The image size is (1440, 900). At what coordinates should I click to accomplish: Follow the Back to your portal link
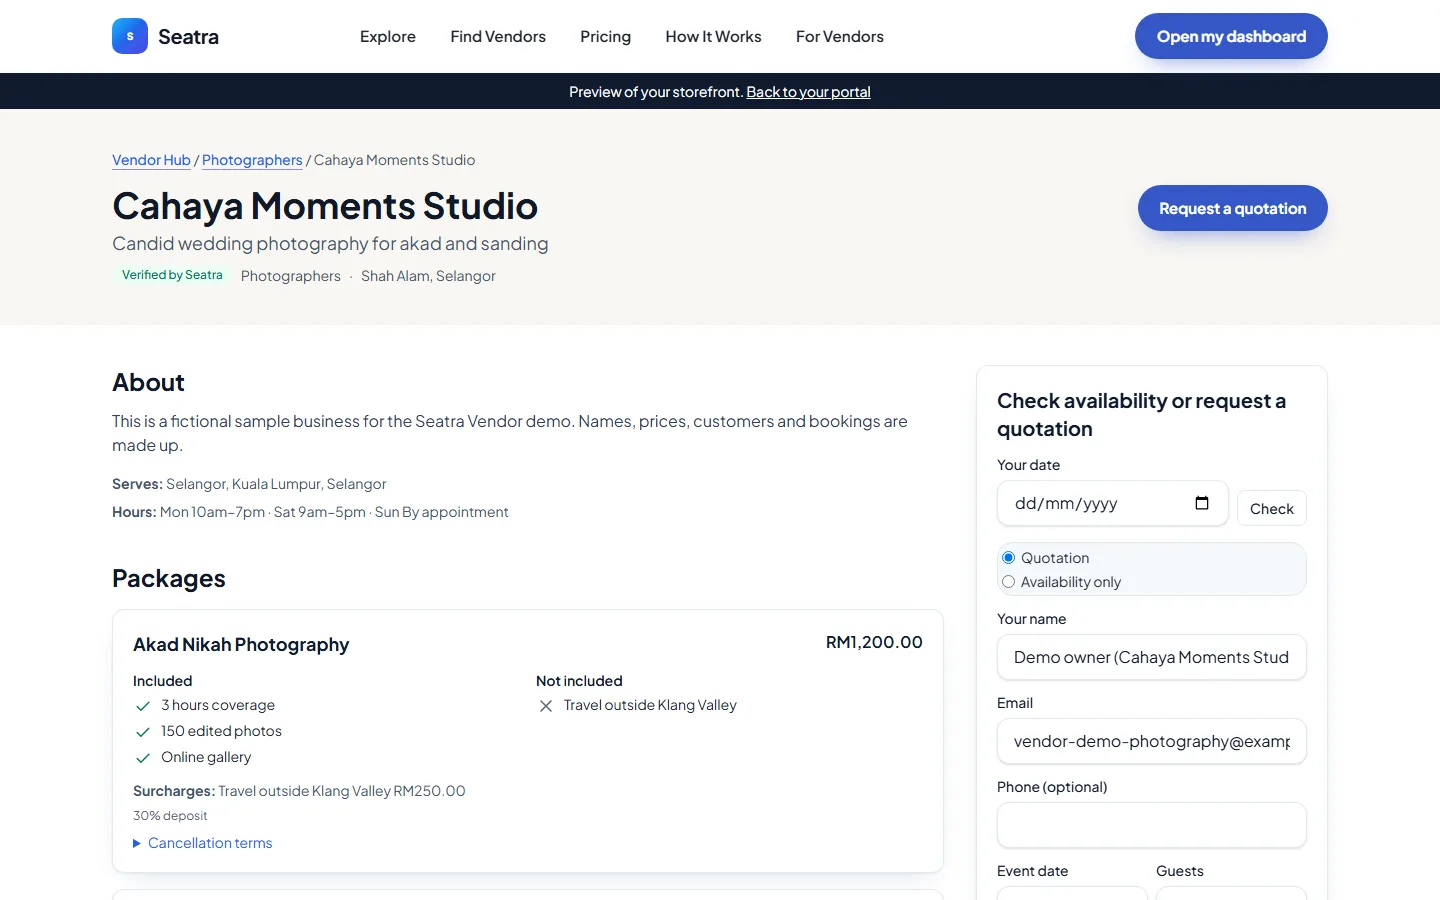coord(808,92)
